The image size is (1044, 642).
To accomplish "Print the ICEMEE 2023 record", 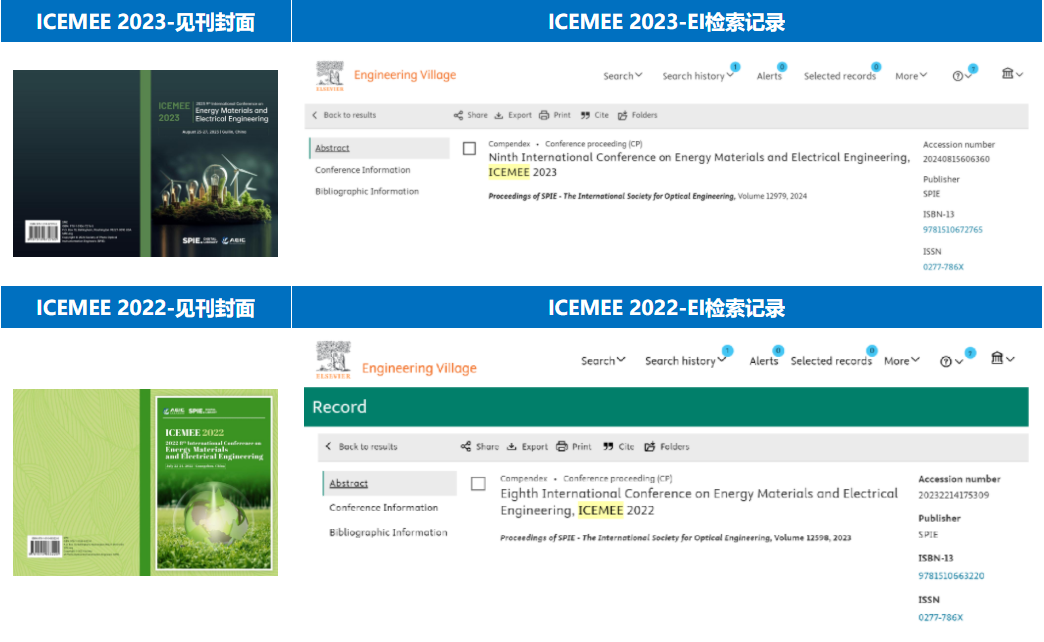I will (555, 115).
